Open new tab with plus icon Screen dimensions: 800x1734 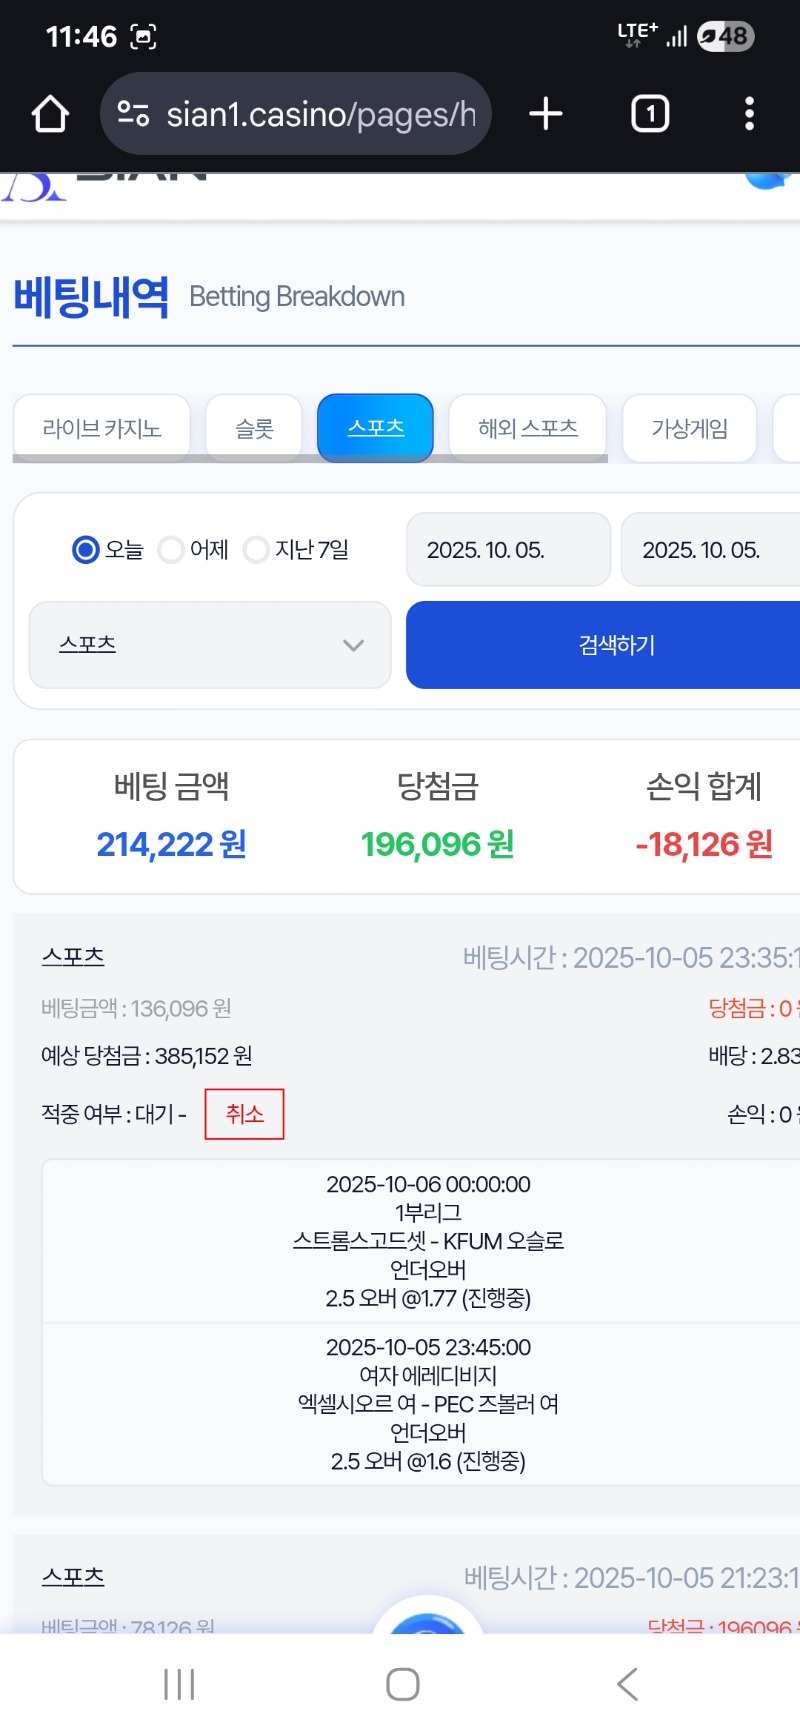pyautogui.click(x=546, y=114)
